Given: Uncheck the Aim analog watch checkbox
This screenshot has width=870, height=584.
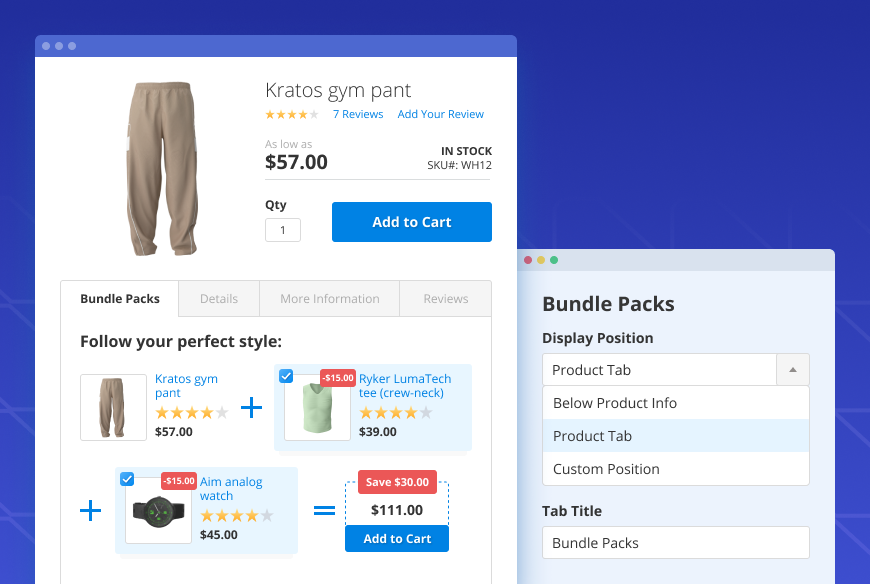Looking at the screenshot, I should coord(127,479).
